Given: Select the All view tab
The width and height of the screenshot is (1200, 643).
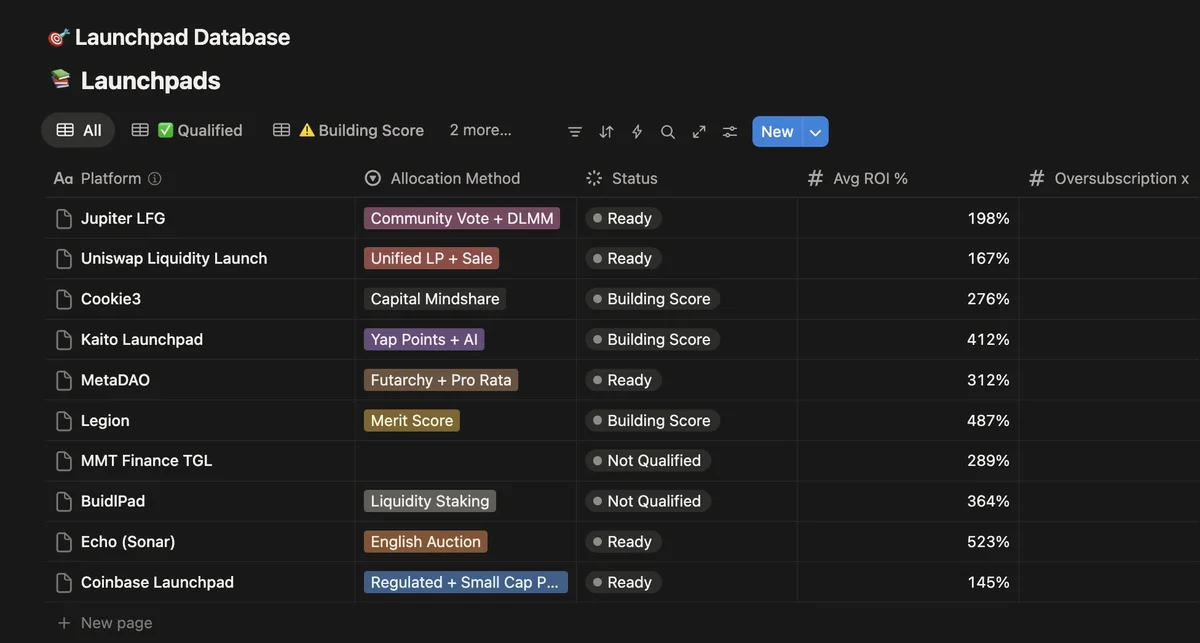Looking at the screenshot, I should tap(79, 130).
